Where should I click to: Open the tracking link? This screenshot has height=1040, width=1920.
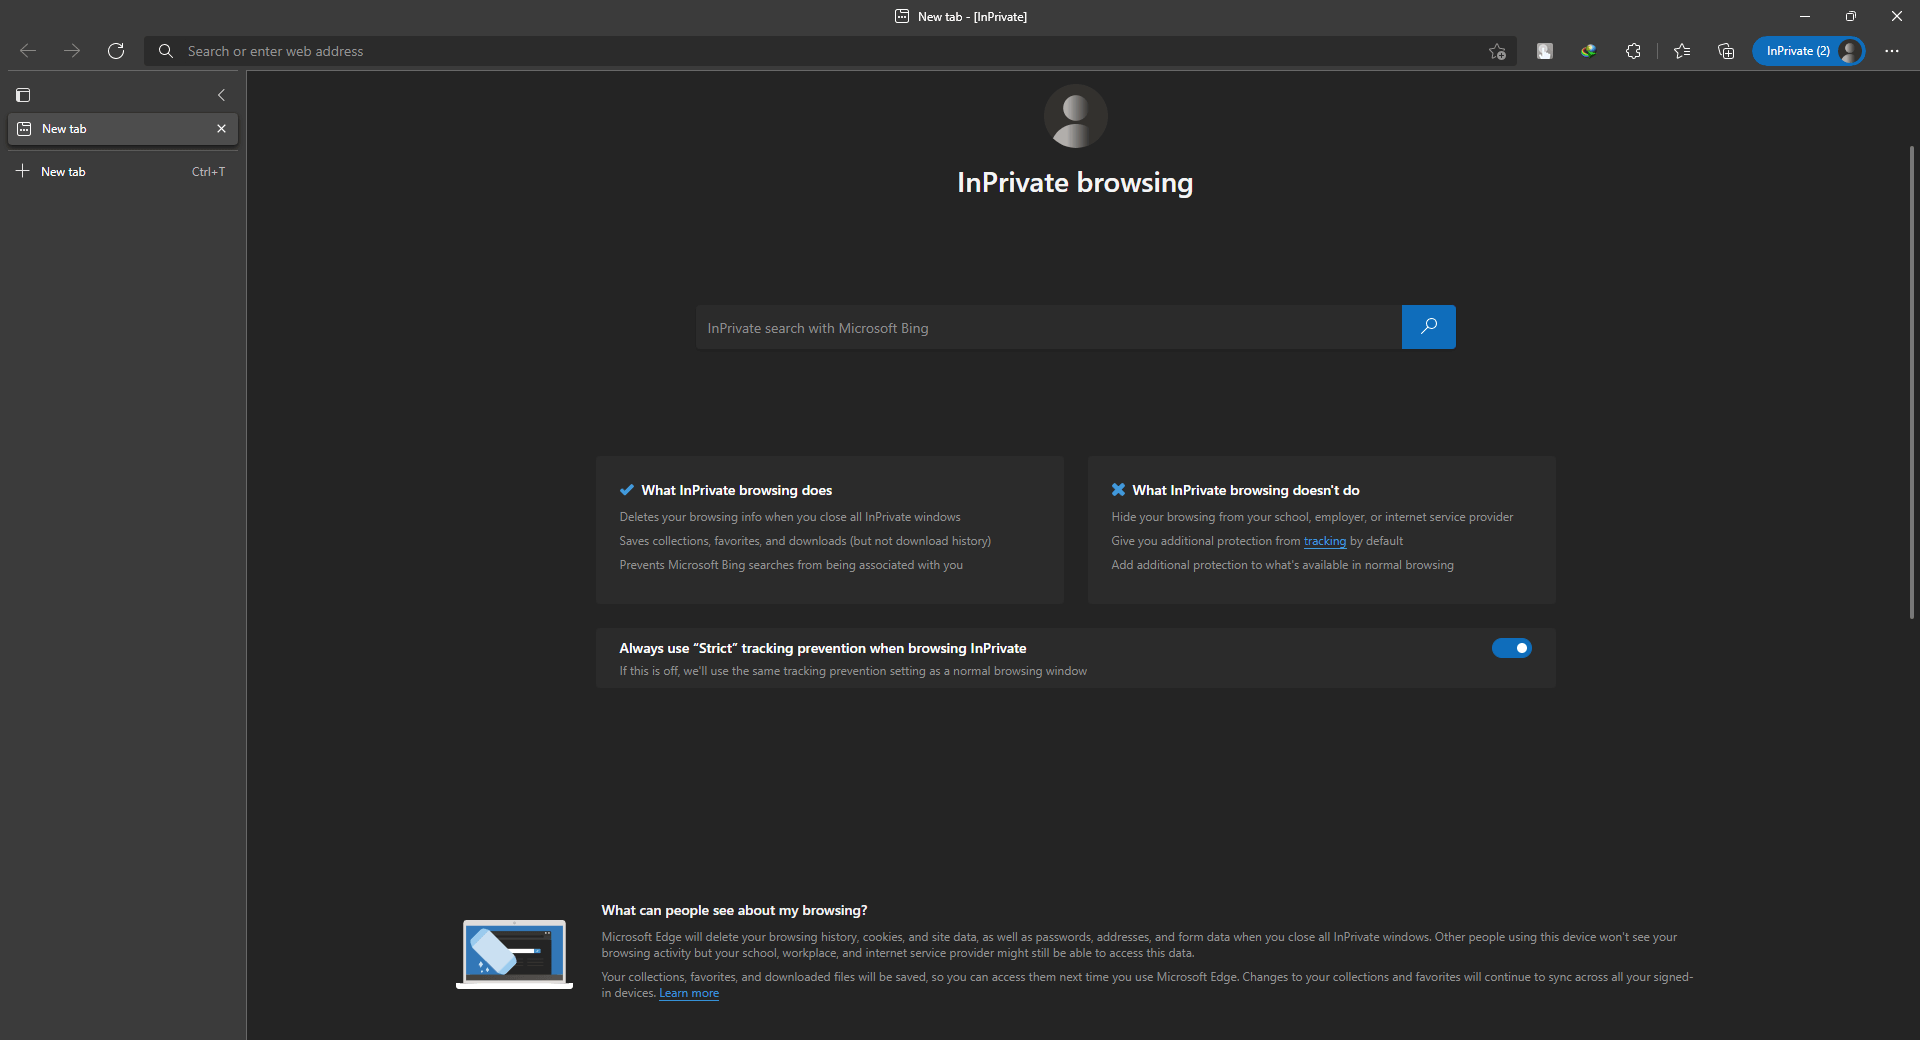(1325, 541)
